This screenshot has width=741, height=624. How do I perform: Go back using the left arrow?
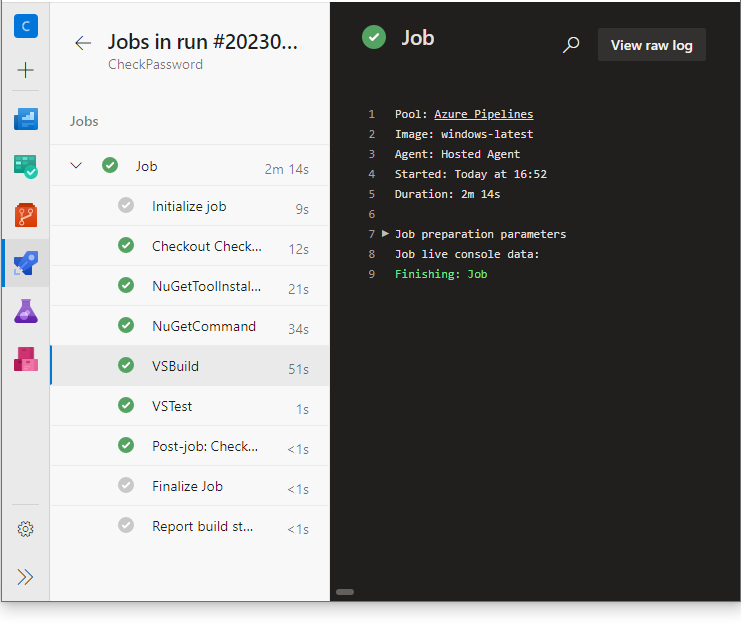83,43
